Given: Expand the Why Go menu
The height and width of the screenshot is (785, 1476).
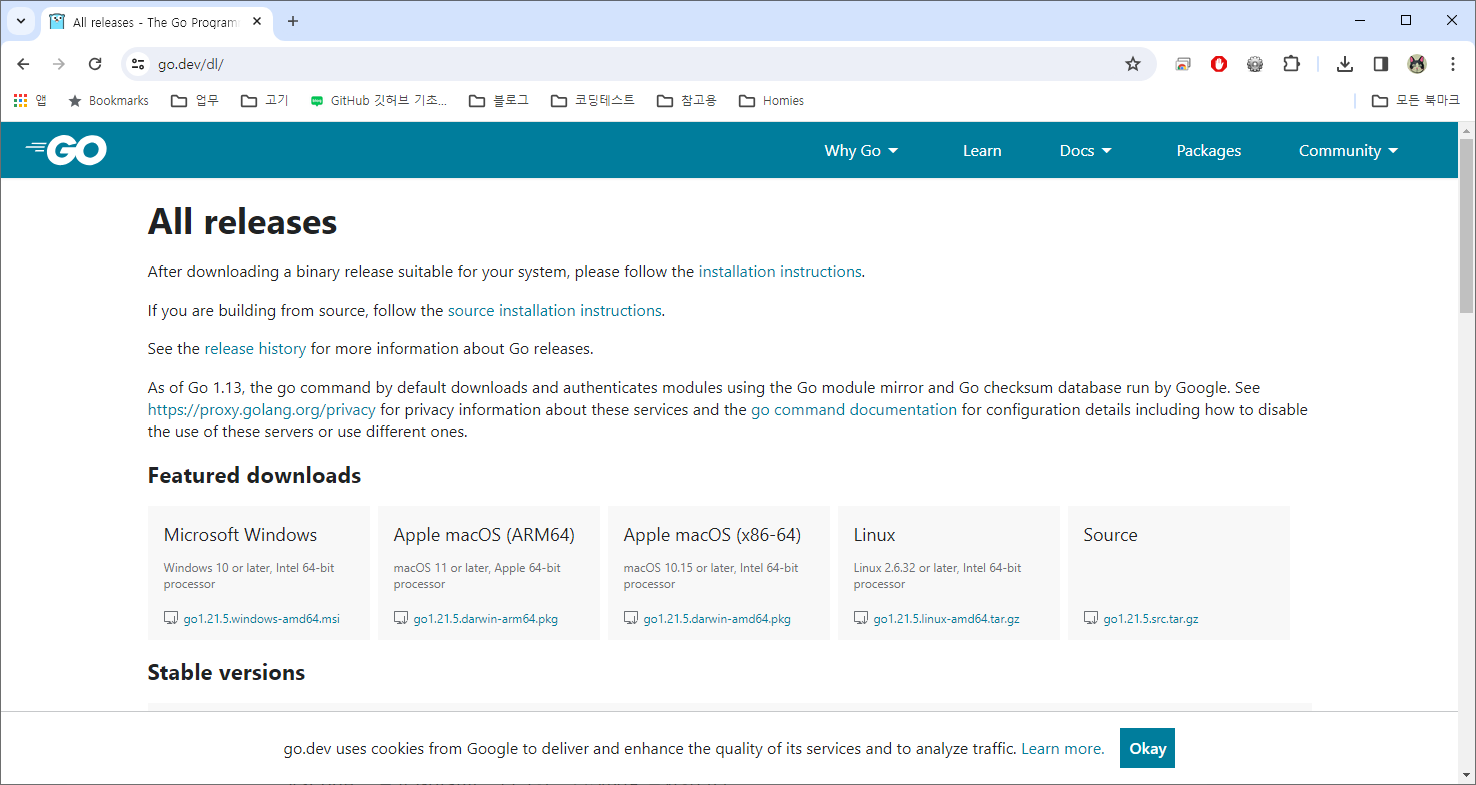Looking at the screenshot, I should (x=861, y=150).
